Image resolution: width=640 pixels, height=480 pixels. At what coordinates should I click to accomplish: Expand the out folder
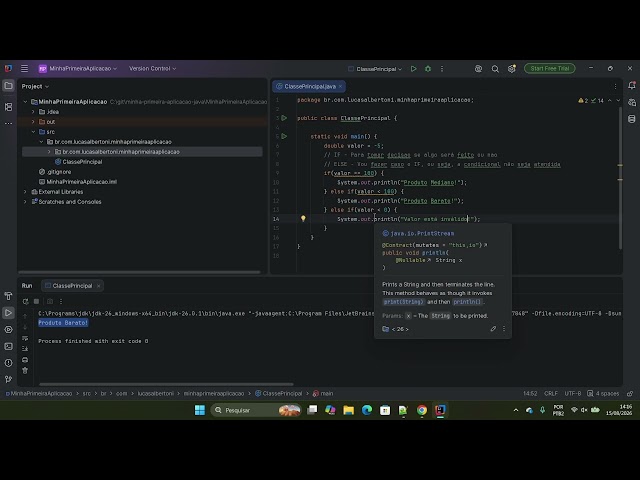33,122
